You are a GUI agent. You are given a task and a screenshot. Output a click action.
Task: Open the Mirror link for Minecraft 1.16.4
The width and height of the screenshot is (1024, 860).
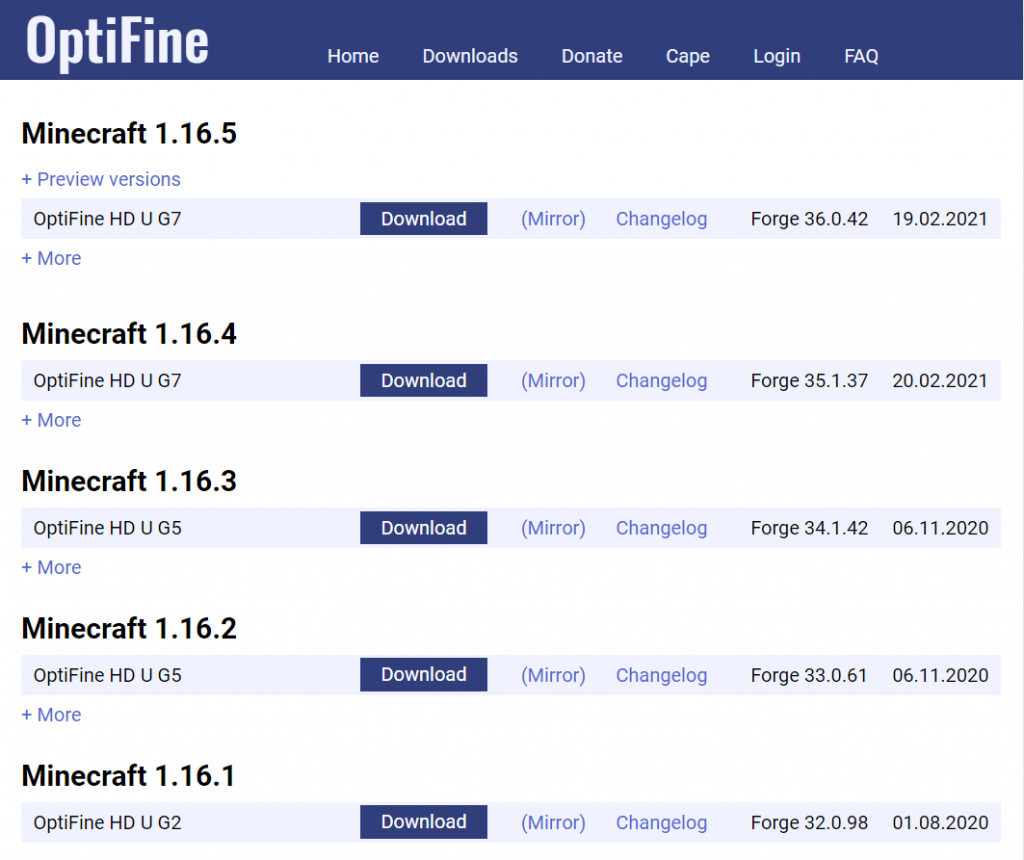tap(553, 381)
